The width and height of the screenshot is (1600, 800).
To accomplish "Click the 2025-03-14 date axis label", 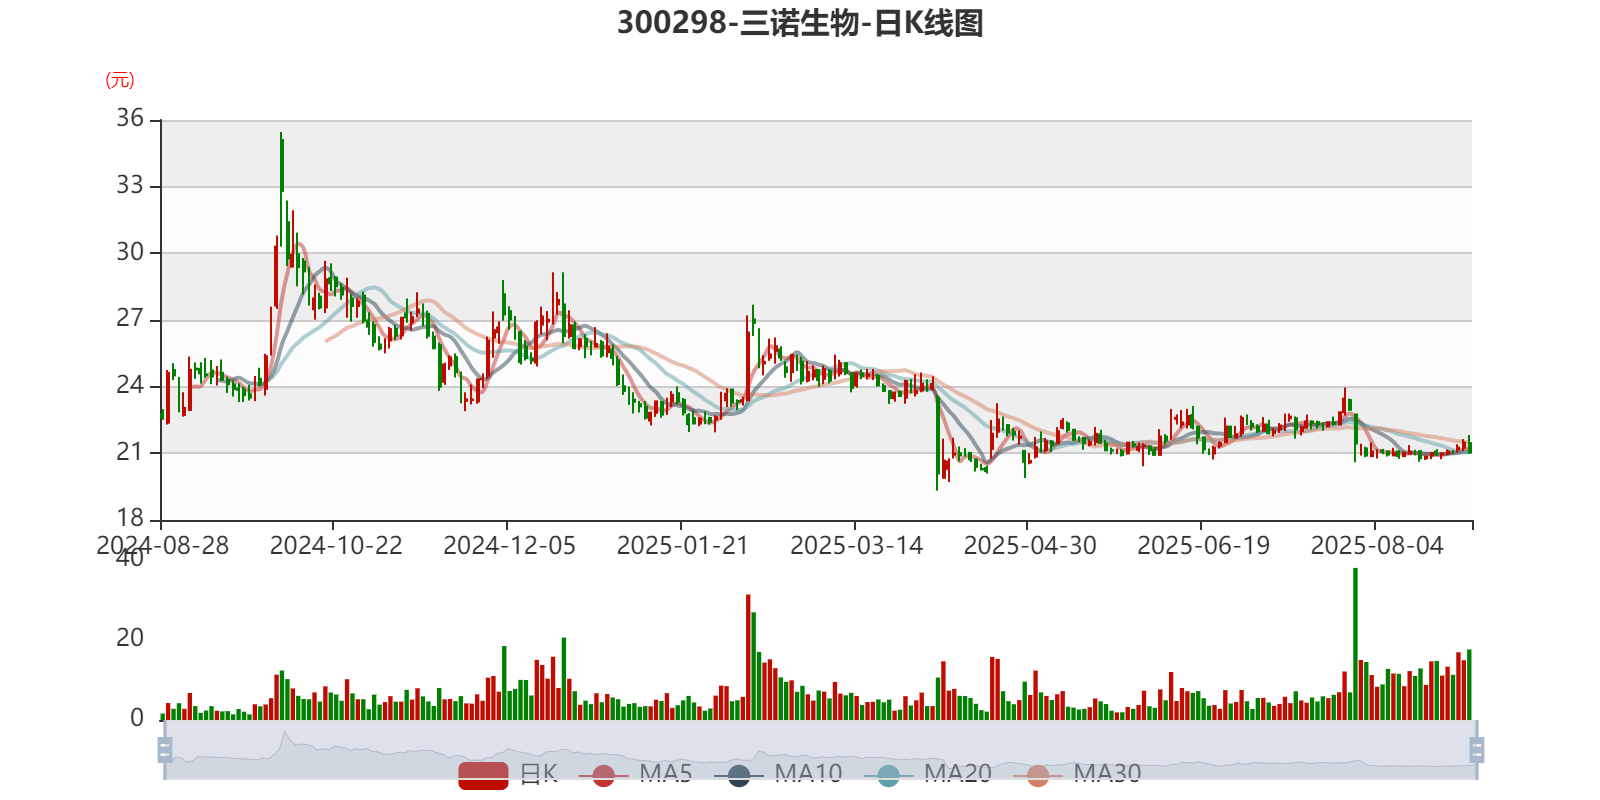I will [x=856, y=546].
